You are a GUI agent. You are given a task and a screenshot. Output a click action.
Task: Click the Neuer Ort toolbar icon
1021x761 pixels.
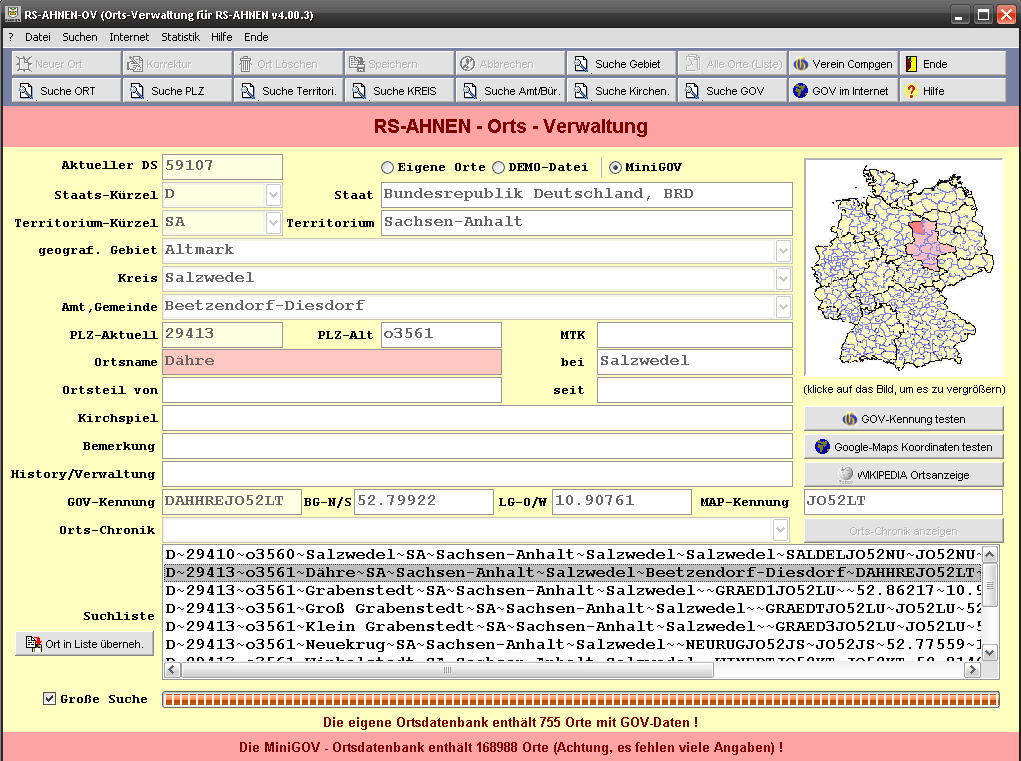(x=24, y=64)
